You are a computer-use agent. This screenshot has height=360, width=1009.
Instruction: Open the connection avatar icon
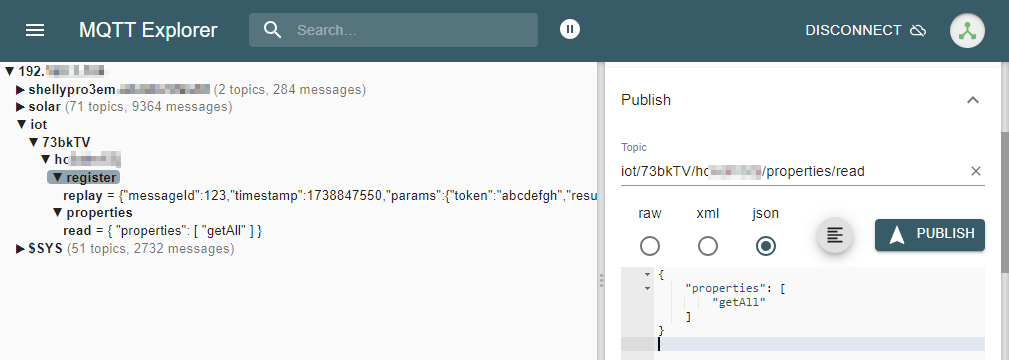967,30
